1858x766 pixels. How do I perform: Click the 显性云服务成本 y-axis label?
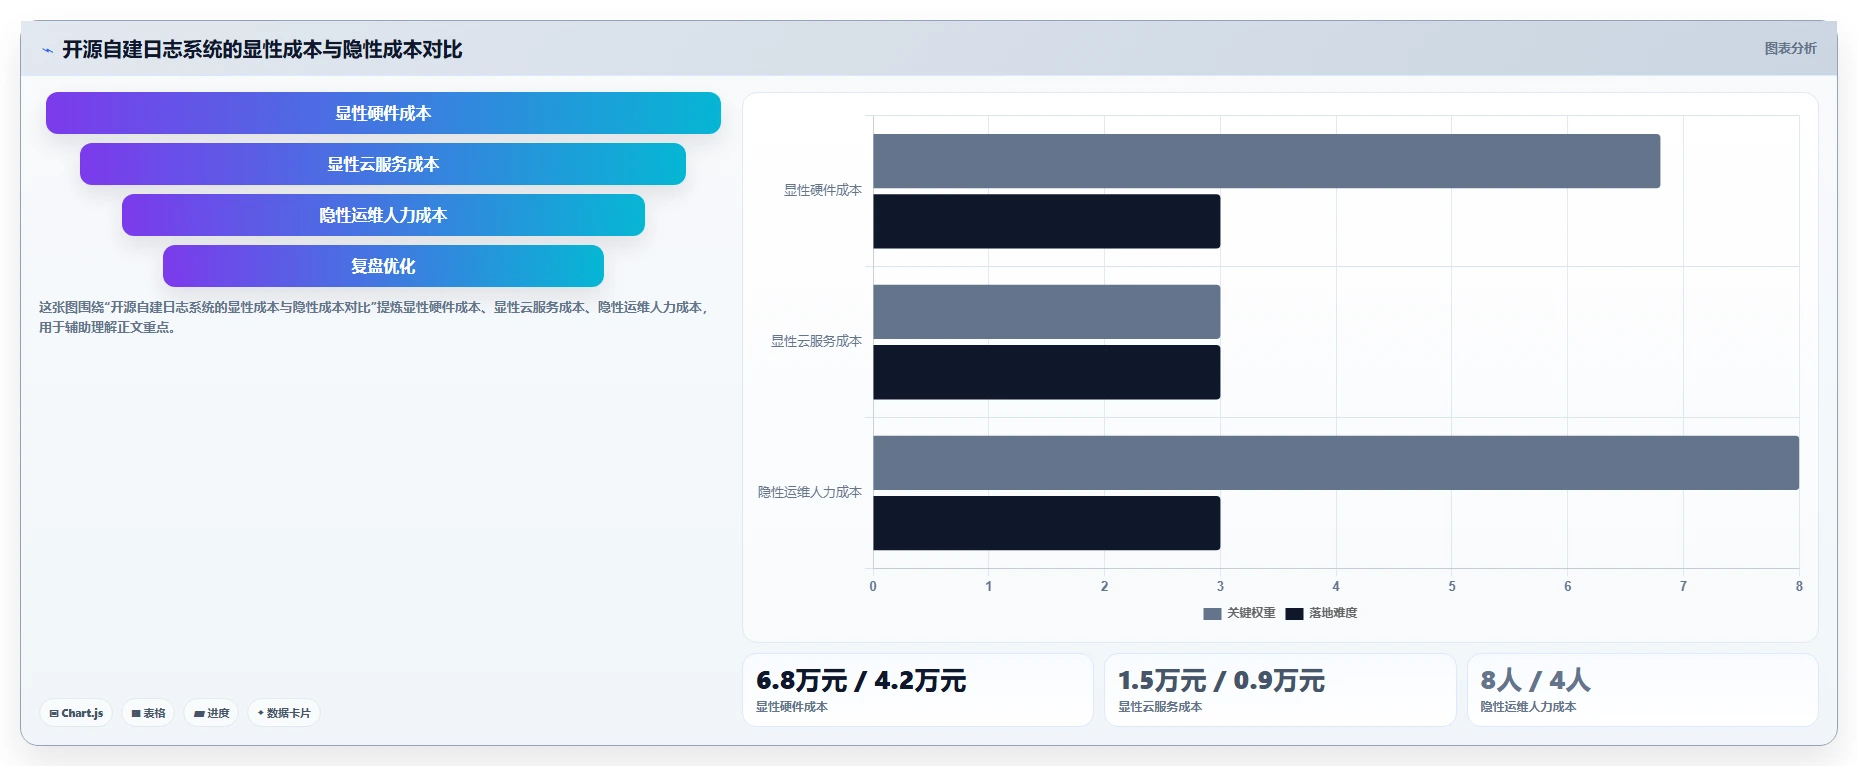(x=816, y=341)
